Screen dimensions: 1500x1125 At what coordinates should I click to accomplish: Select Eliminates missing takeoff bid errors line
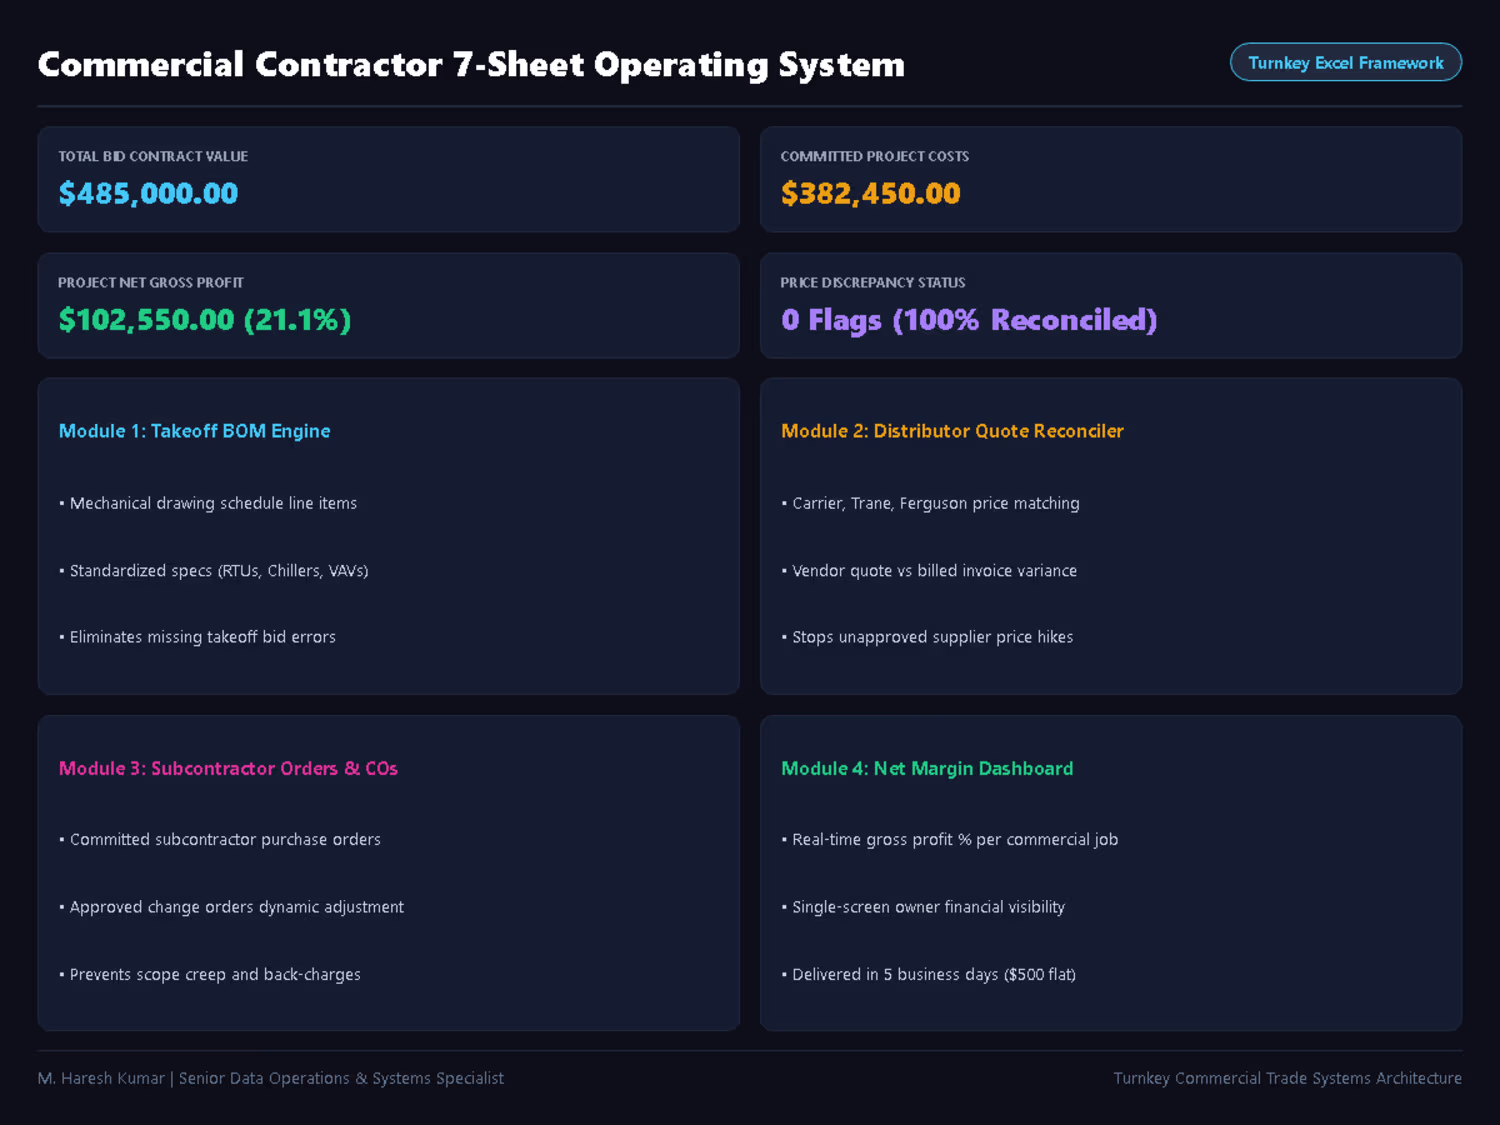197,637
